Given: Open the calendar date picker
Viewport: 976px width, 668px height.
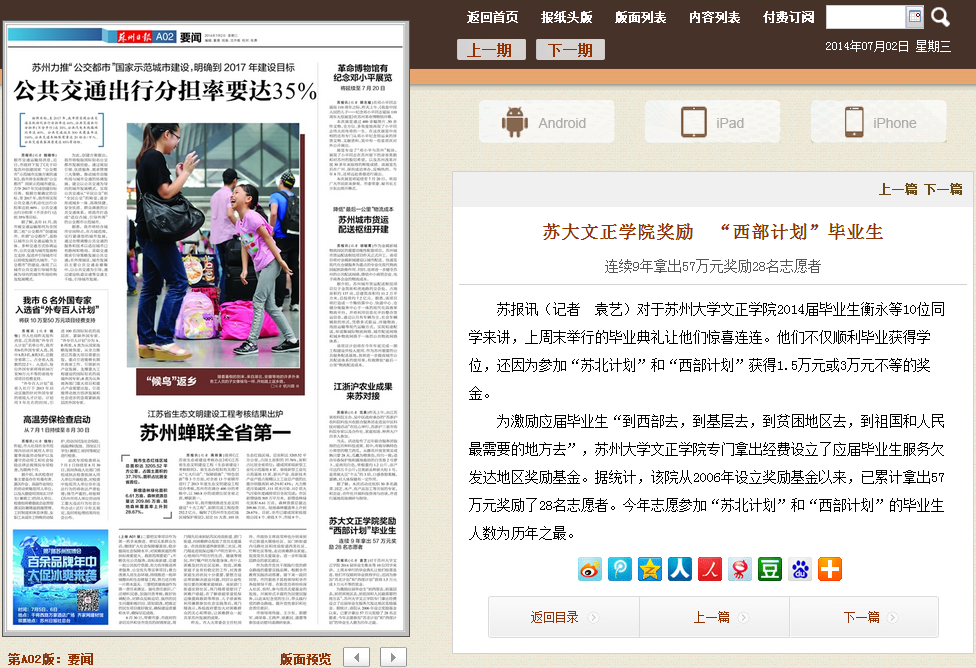Looking at the screenshot, I should point(914,17).
